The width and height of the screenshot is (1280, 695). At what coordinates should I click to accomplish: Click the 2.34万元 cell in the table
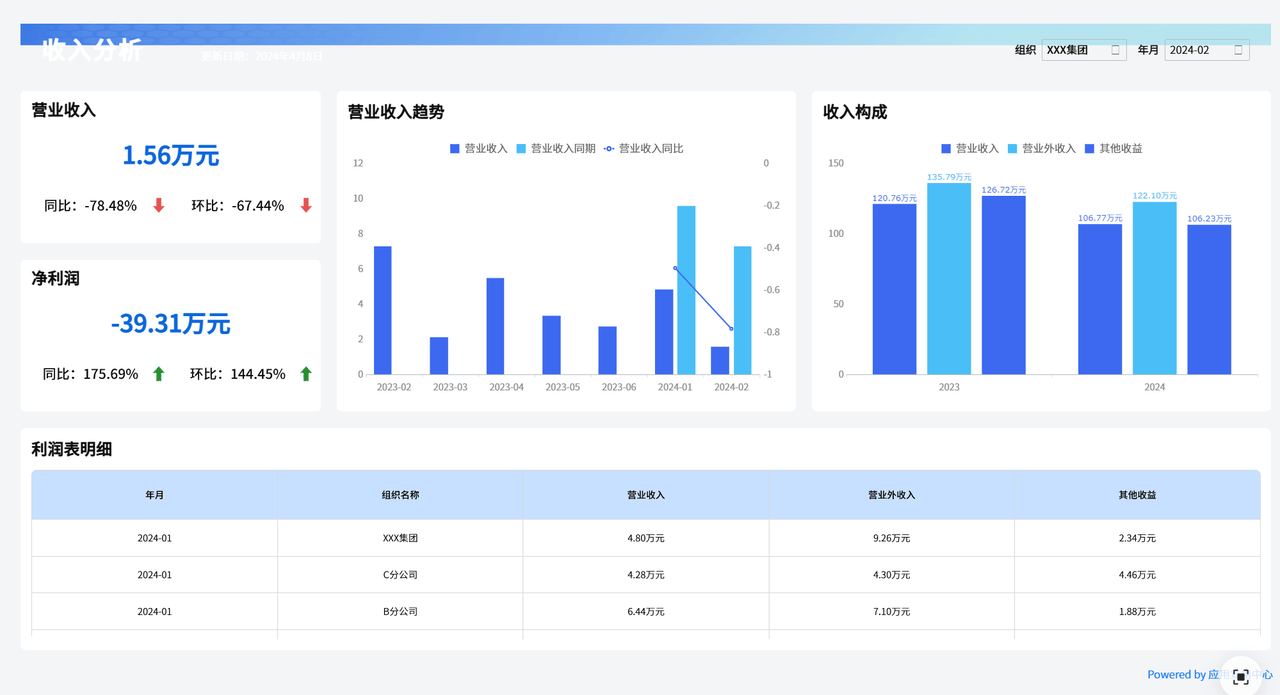(1137, 538)
